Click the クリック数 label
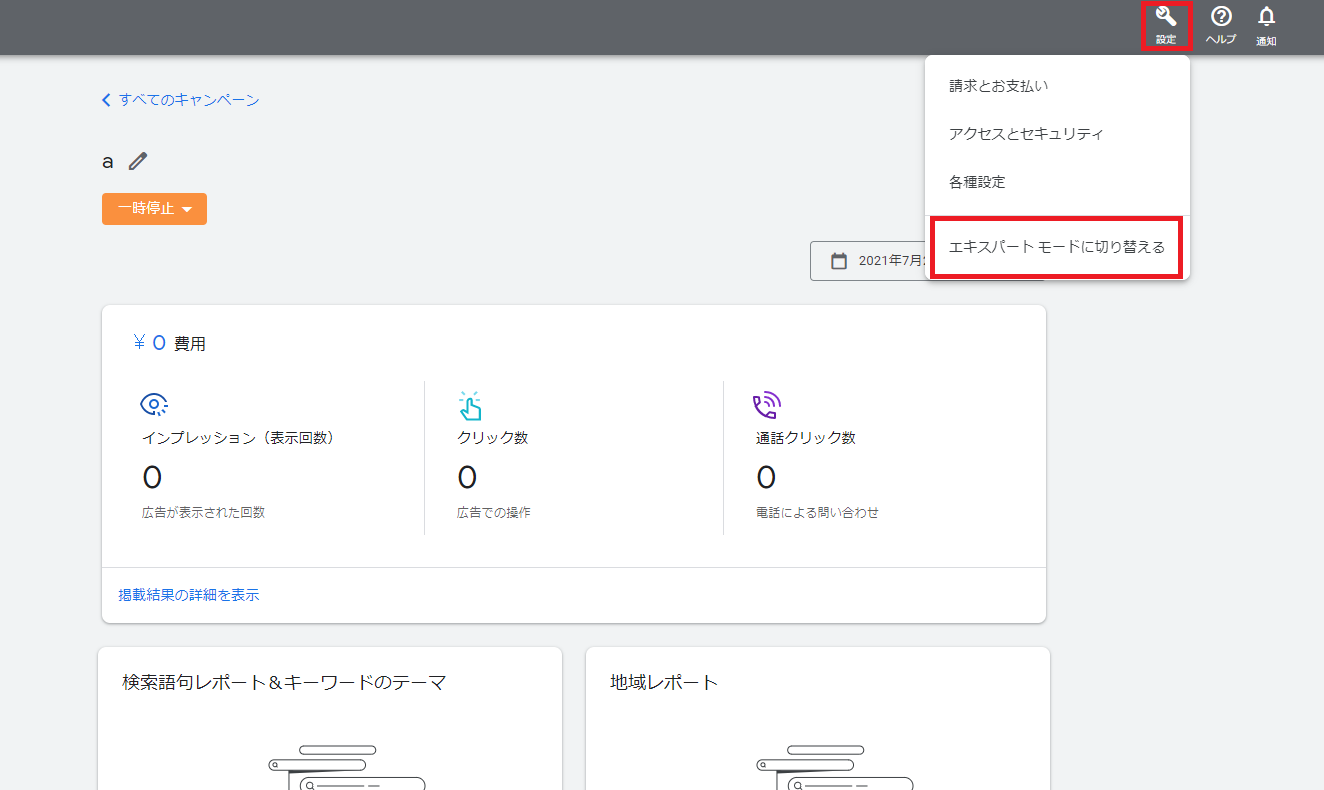Image resolution: width=1324 pixels, height=790 pixels. (493, 438)
